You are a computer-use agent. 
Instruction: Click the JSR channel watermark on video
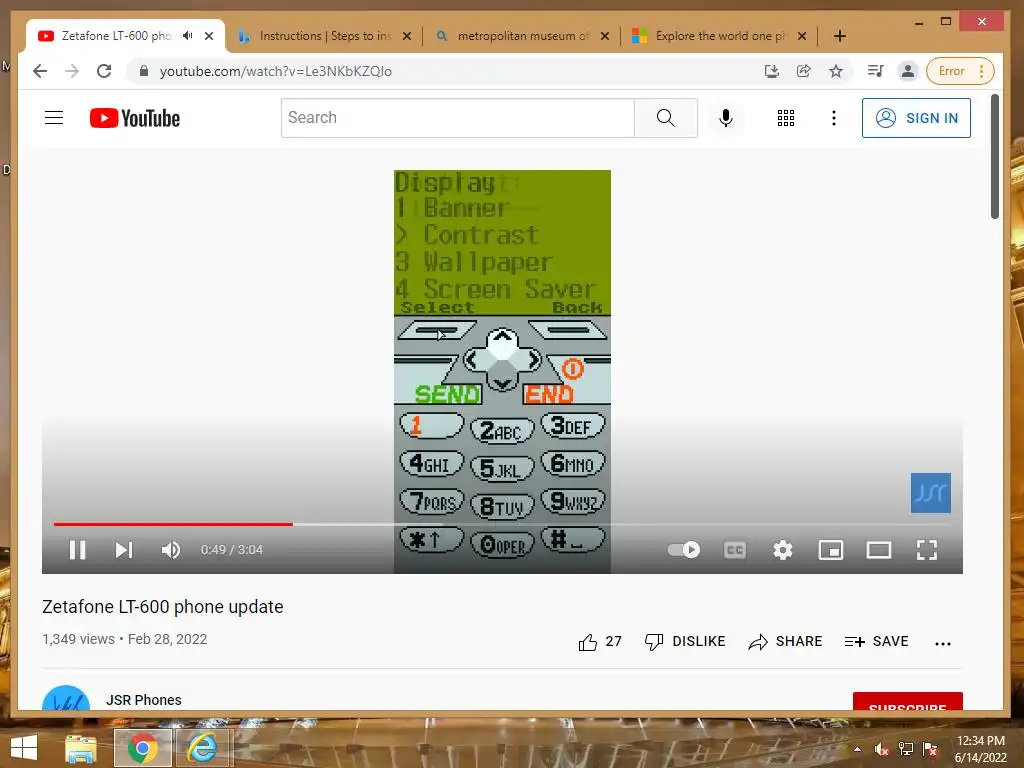click(931, 493)
